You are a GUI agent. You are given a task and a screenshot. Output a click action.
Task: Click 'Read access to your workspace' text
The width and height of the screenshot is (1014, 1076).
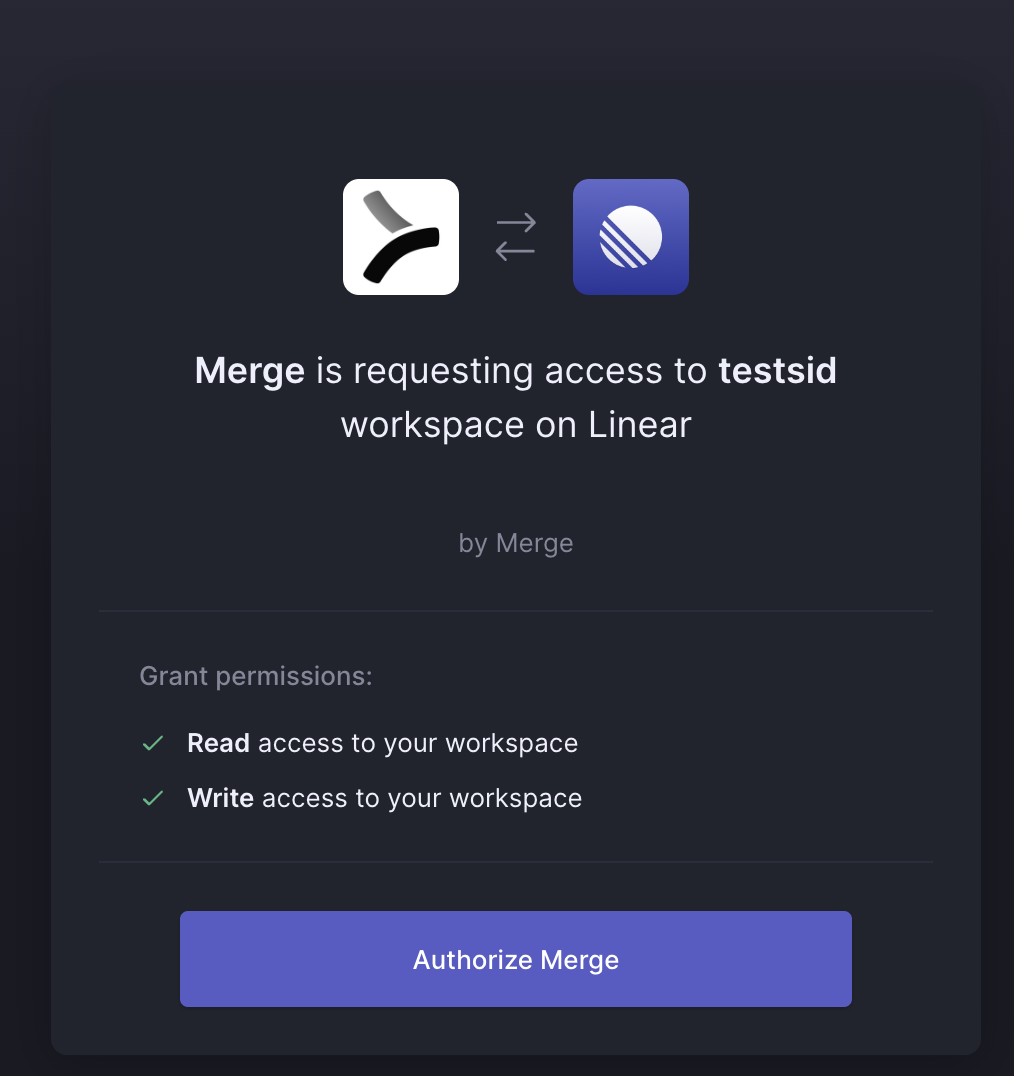[383, 743]
